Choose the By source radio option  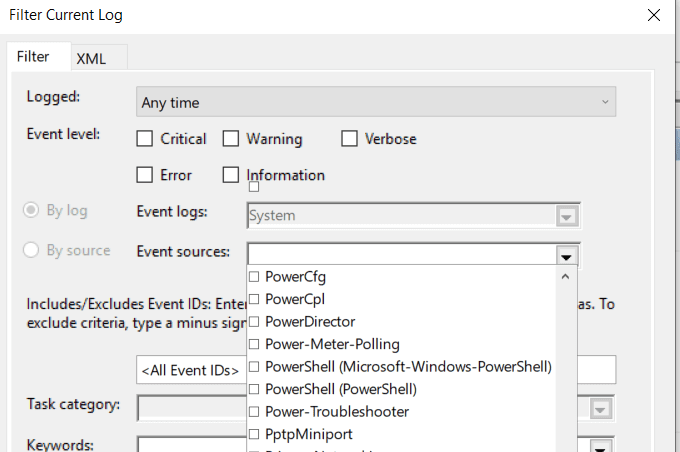tap(32, 250)
